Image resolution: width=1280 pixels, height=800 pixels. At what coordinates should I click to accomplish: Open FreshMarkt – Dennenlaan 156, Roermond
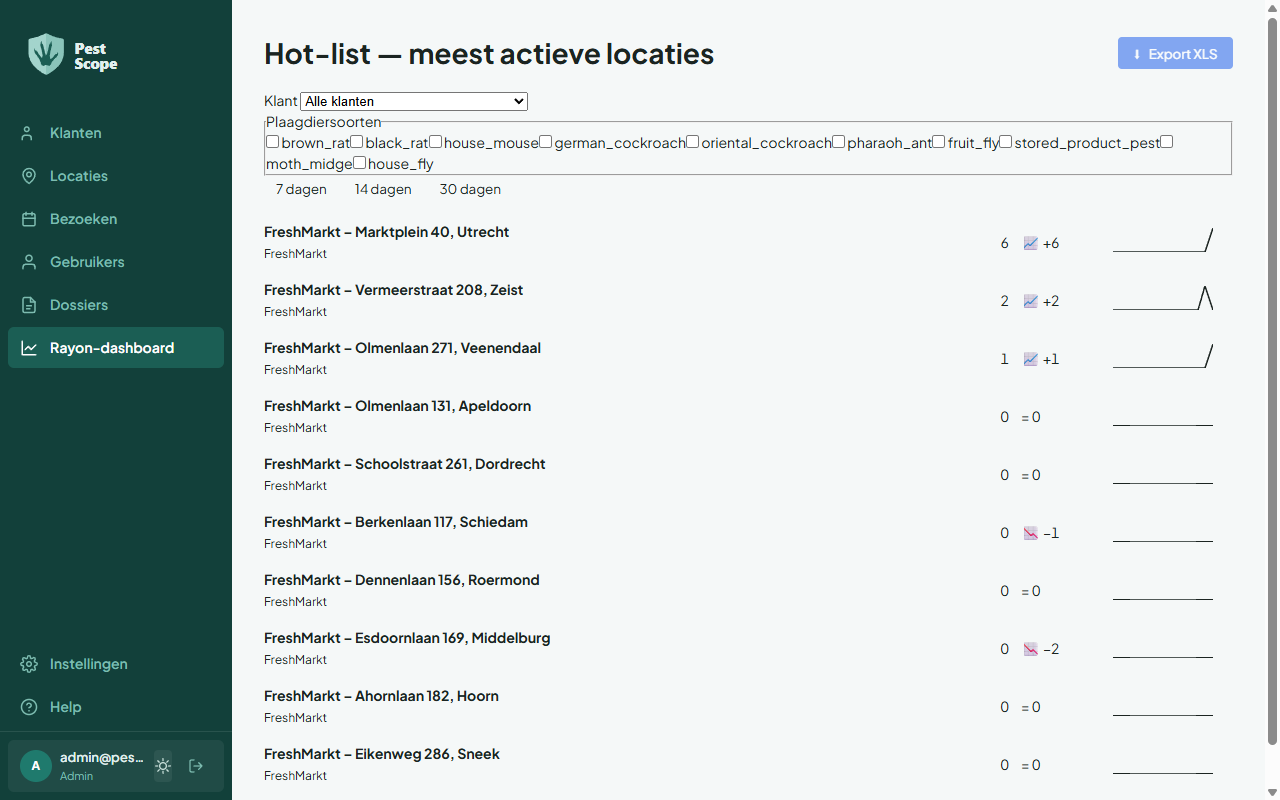pyautogui.click(x=401, y=580)
